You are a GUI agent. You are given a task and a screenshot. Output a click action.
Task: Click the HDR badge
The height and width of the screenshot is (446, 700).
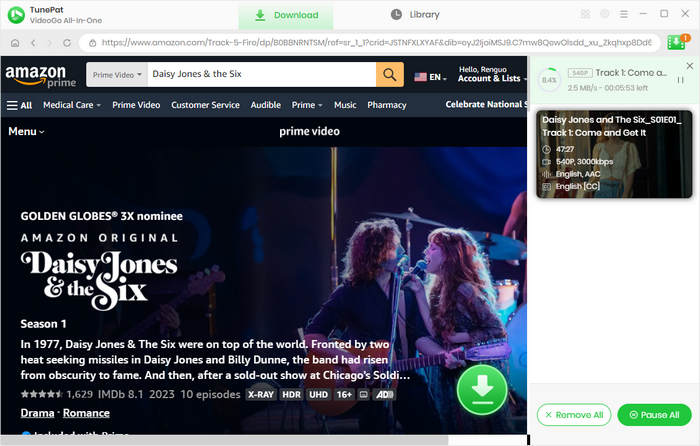click(291, 395)
